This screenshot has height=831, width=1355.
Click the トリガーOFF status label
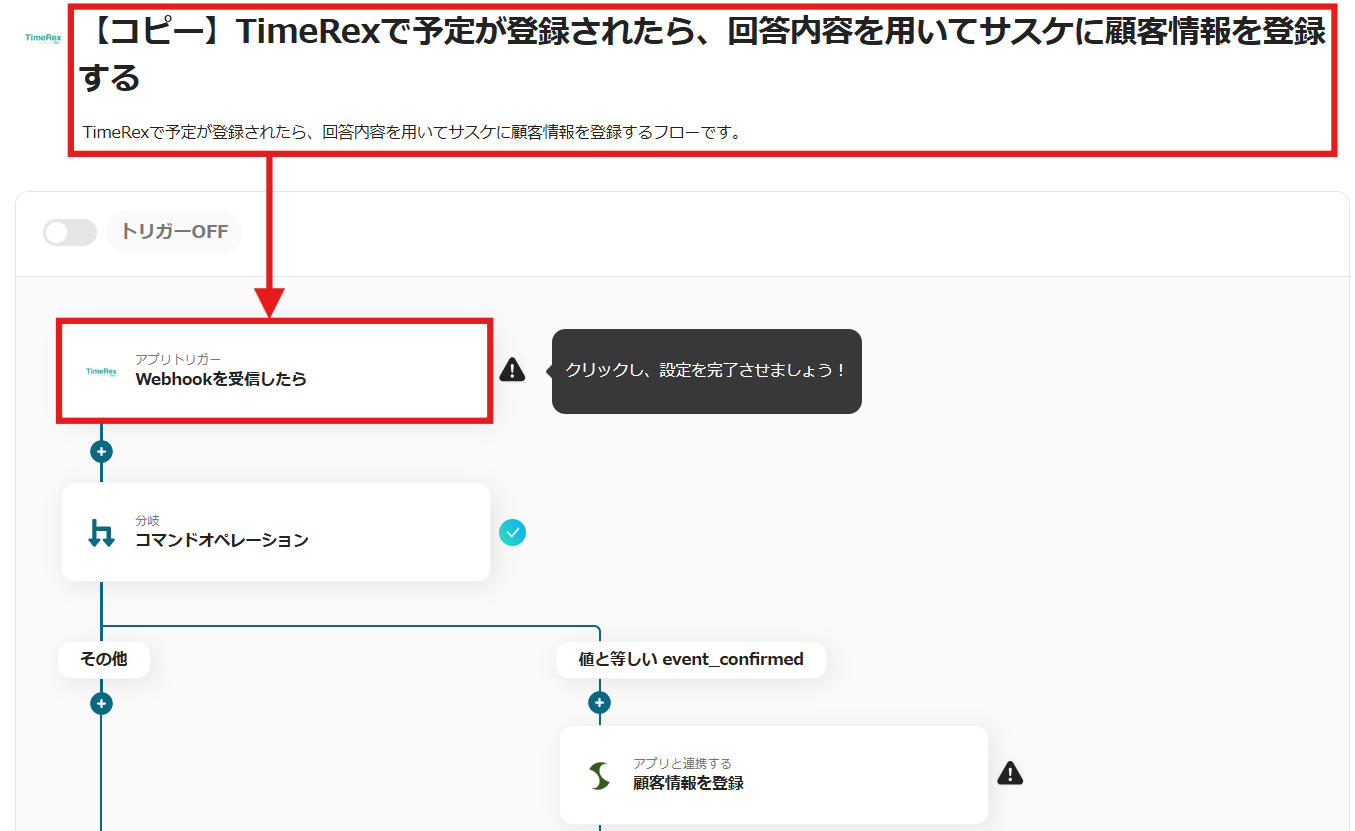coord(174,232)
